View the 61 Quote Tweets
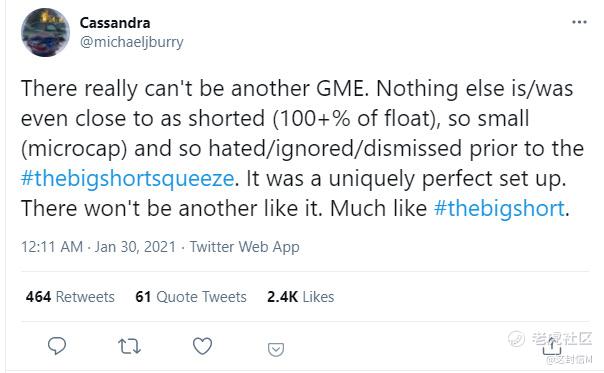The height and width of the screenshot is (373, 604). 191,297
